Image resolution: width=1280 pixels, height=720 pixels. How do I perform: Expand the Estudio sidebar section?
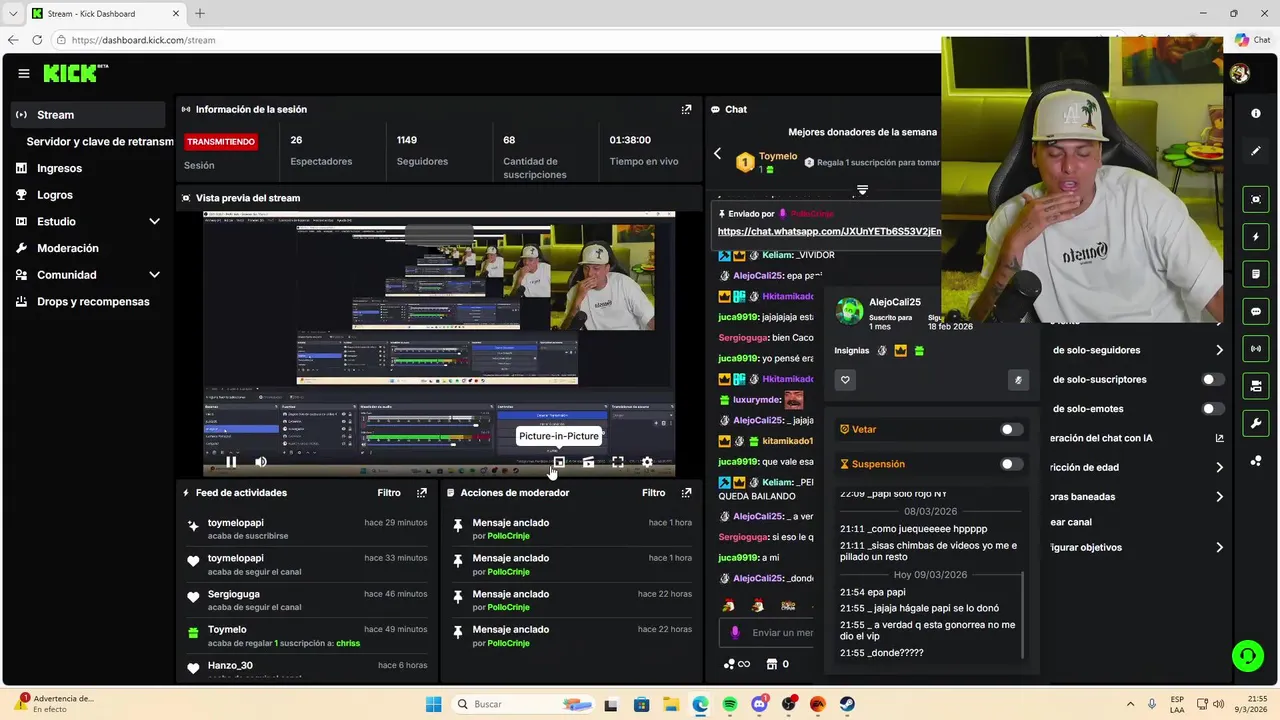(154, 222)
